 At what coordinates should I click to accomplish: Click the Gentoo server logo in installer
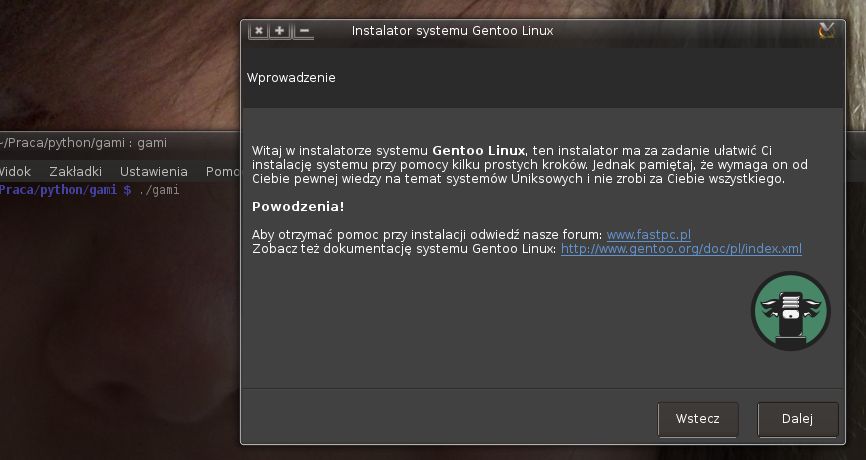790,310
